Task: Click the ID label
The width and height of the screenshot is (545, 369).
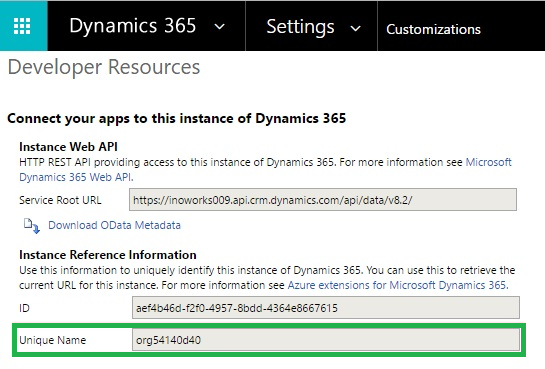Action: (x=24, y=308)
